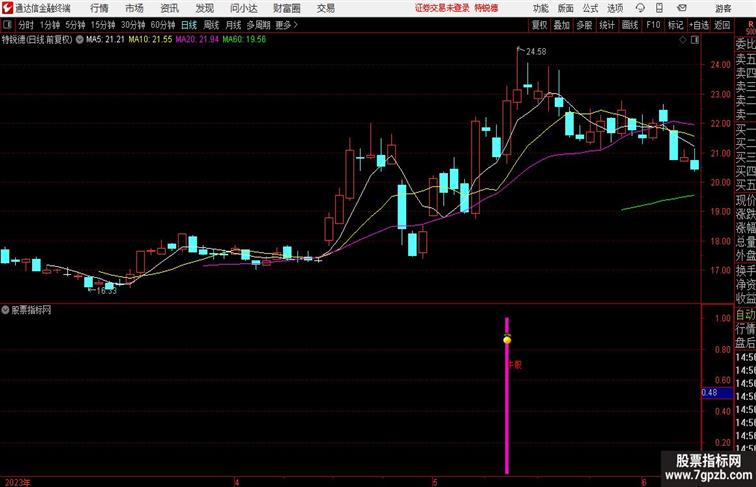756x487 pixels.
Task: Click the 证券交易未登录 login notice
Action: tap(442, 8)
